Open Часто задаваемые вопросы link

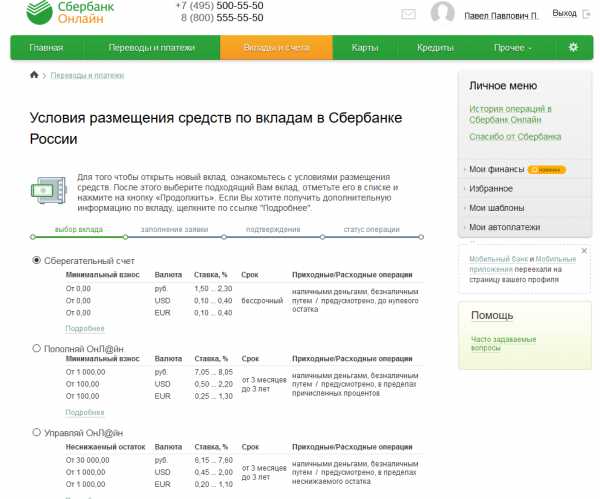click(503, 343)
